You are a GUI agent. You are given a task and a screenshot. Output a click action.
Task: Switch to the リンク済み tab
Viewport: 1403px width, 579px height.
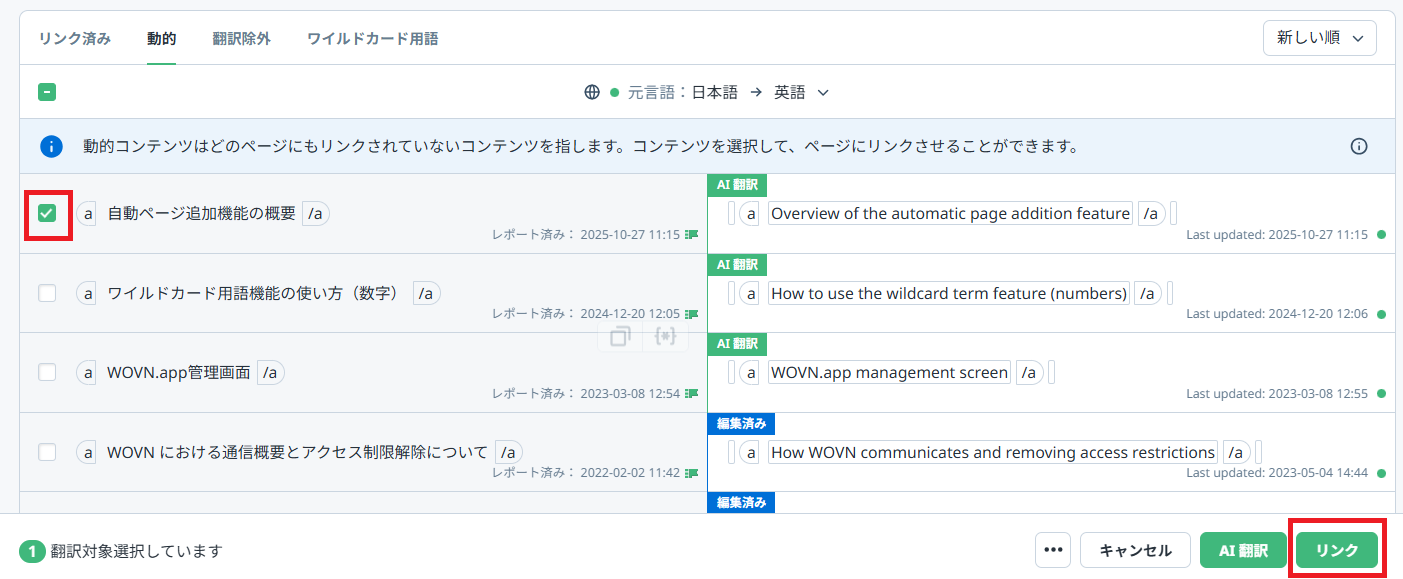[x=74, y=38]
